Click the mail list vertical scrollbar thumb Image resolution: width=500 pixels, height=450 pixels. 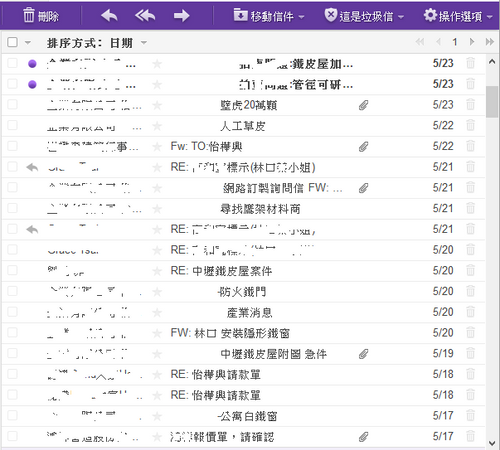492,102
